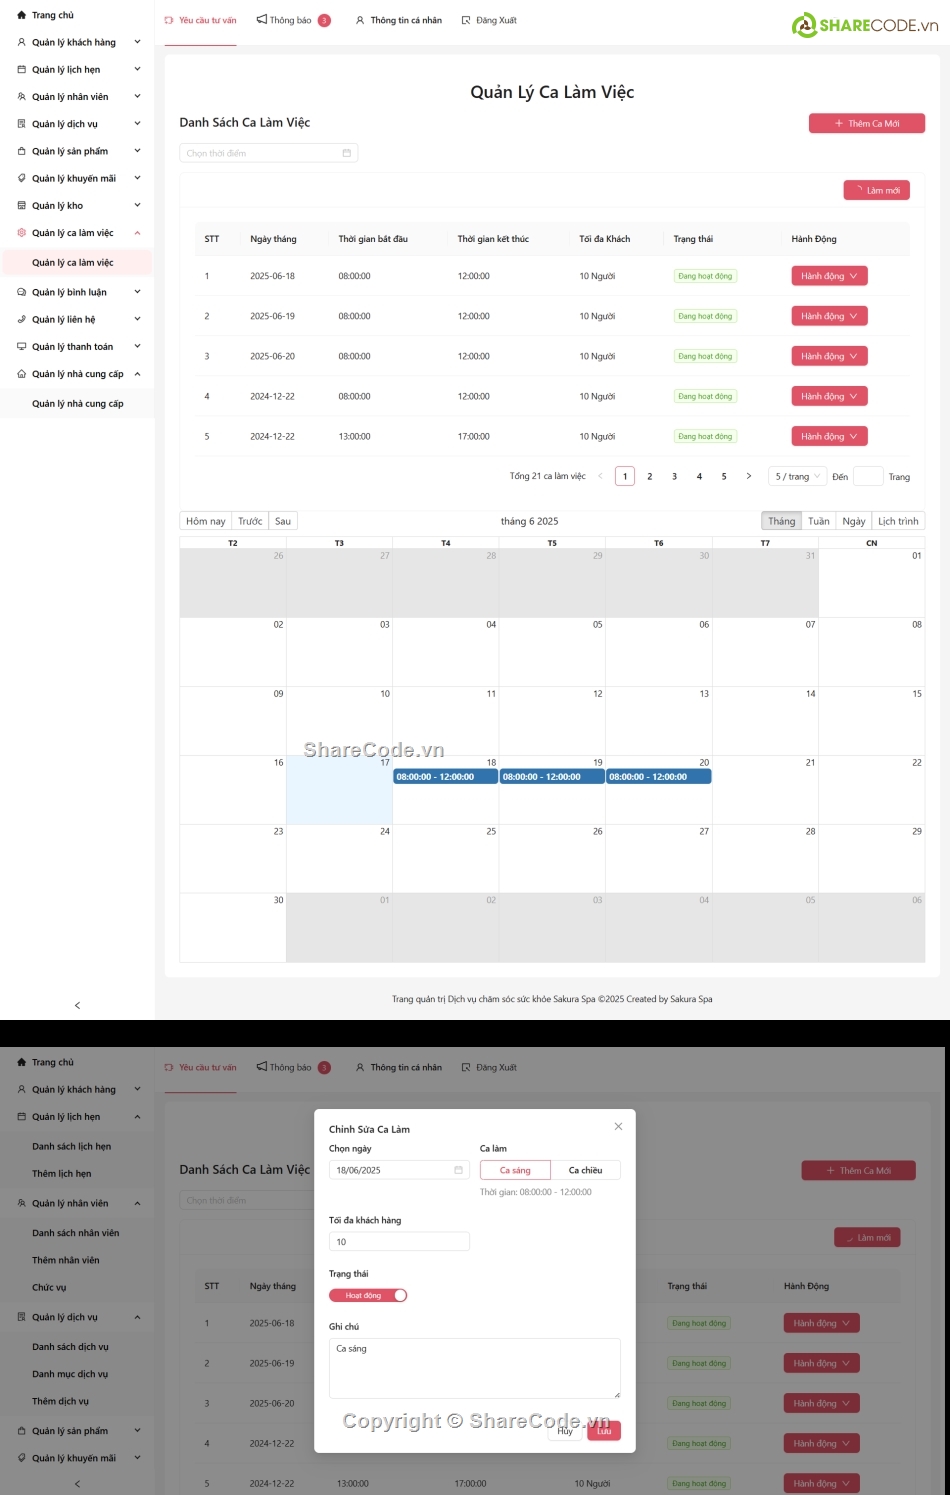Click the Hôm nay calendar button
Viewport: 950px width, 1495px height.
(206, 521)
